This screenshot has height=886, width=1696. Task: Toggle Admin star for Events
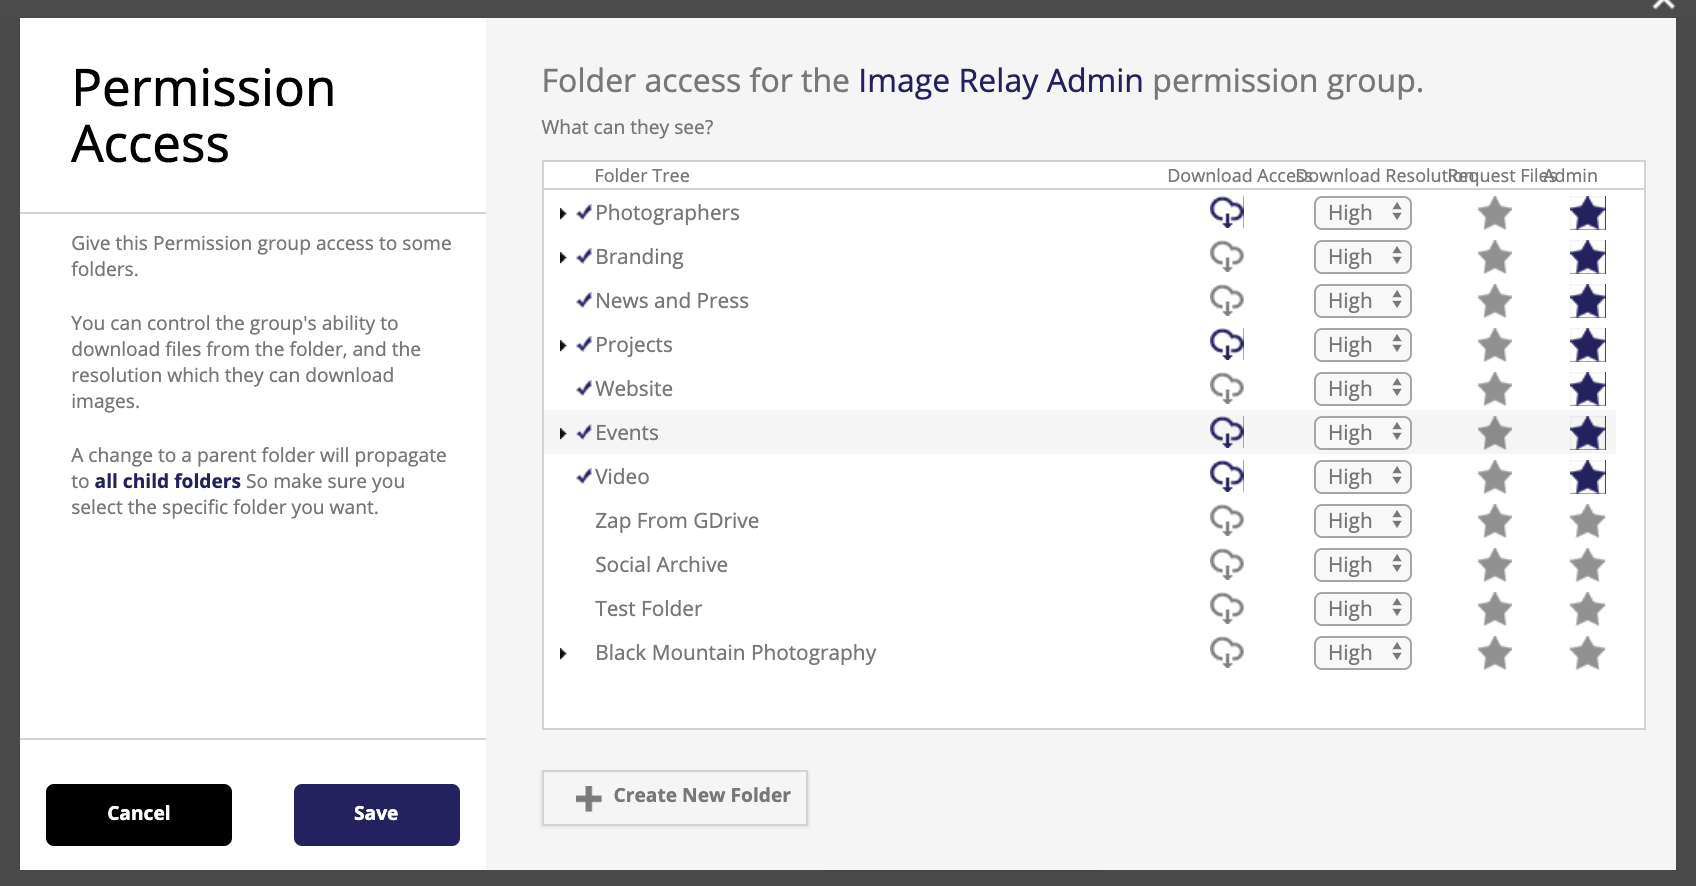tap(1588, 433)
